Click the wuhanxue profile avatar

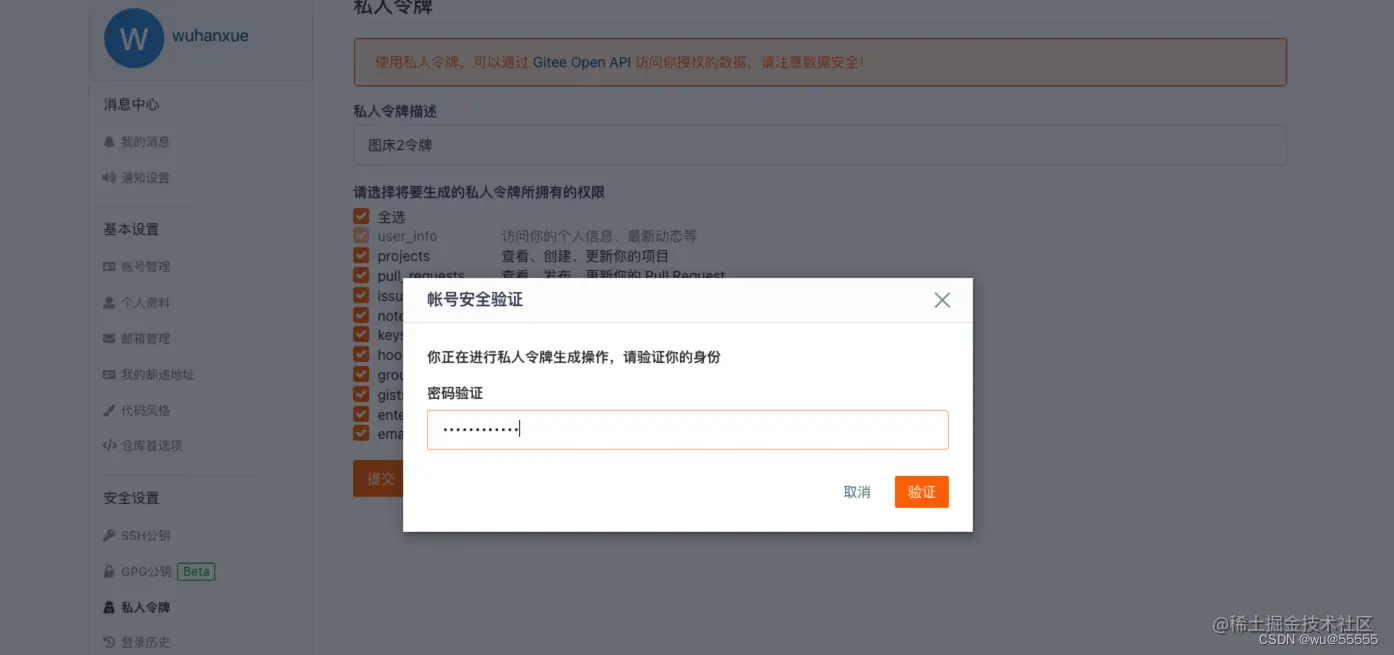click(134, 38)
